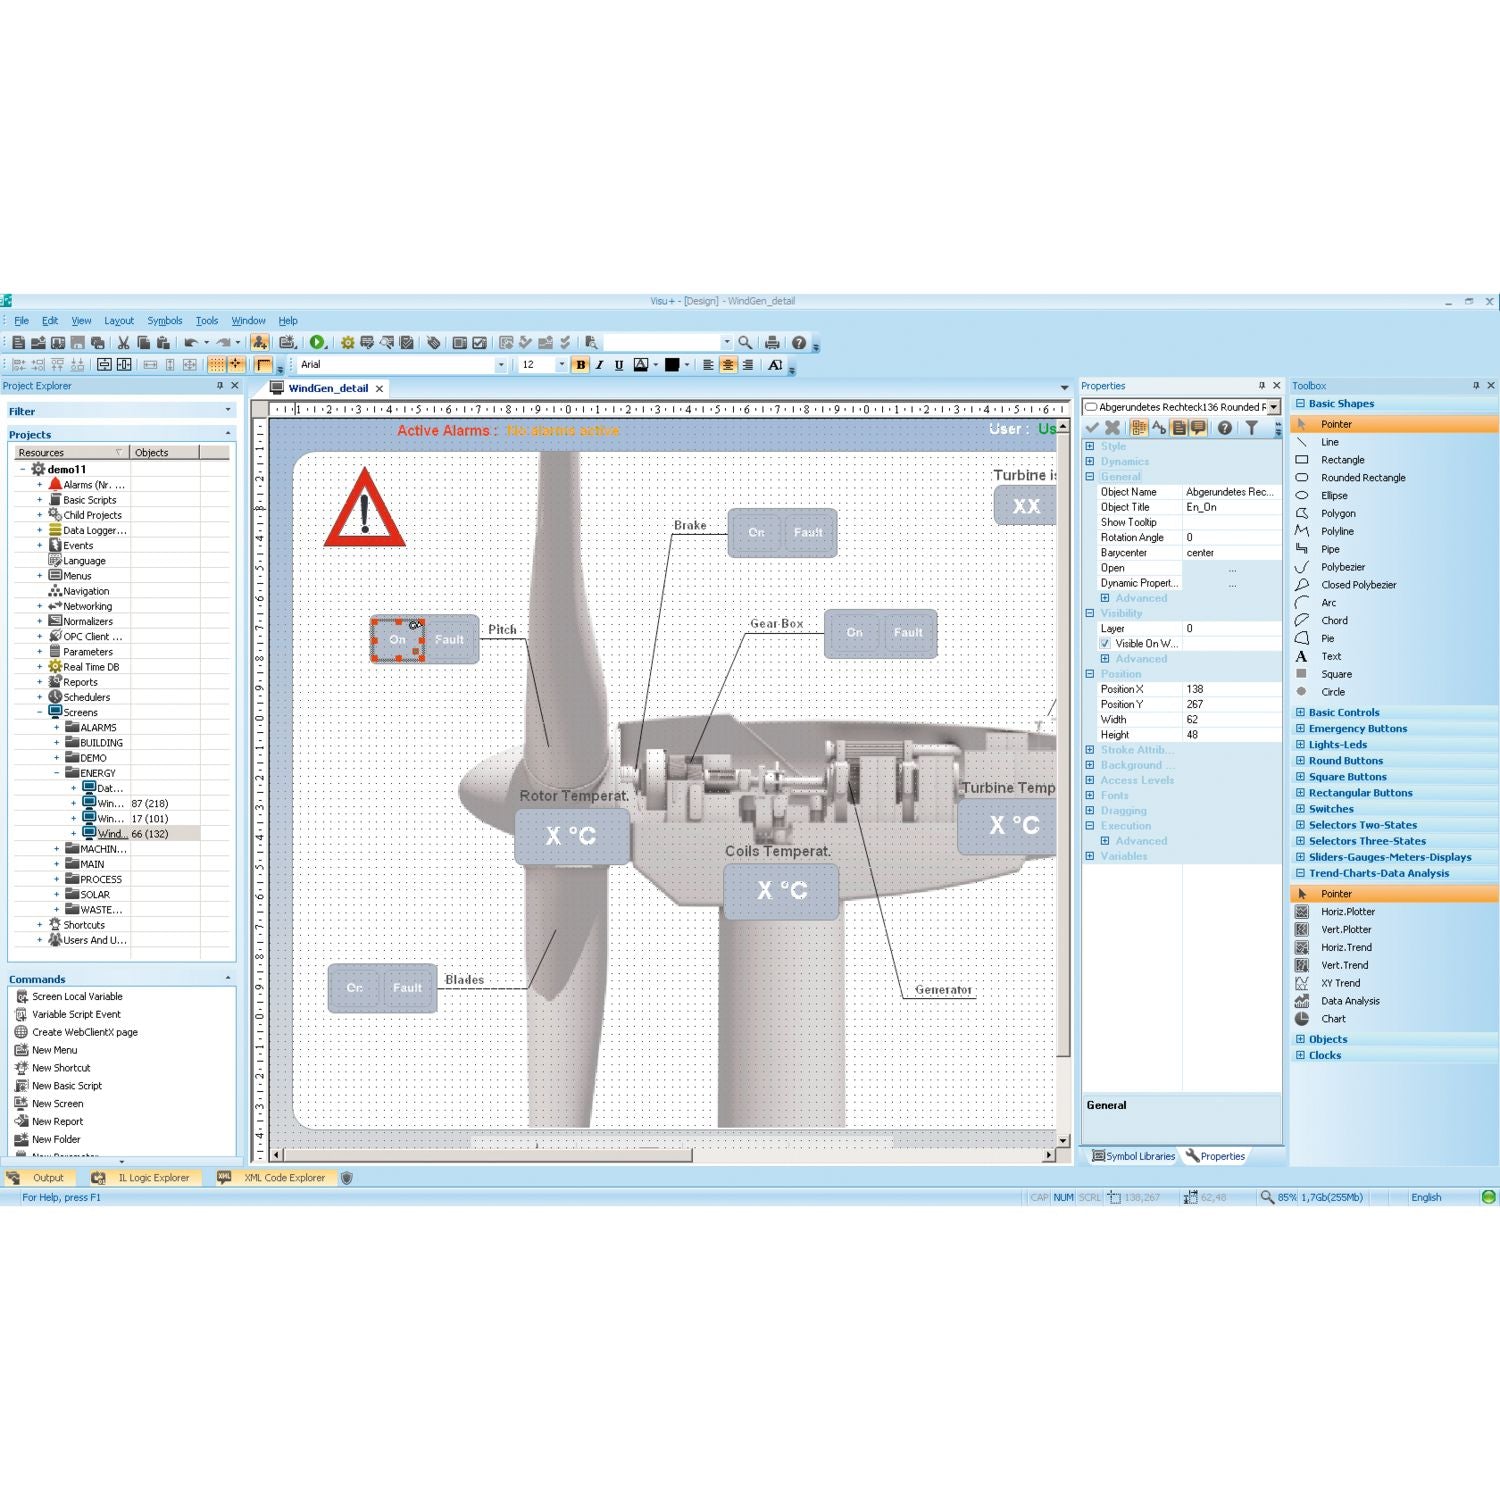The height and width of the screenshot is (1500, 1500).
Task: Click the green Run project button
Action: pyautogui.click(x=316, y=343)
